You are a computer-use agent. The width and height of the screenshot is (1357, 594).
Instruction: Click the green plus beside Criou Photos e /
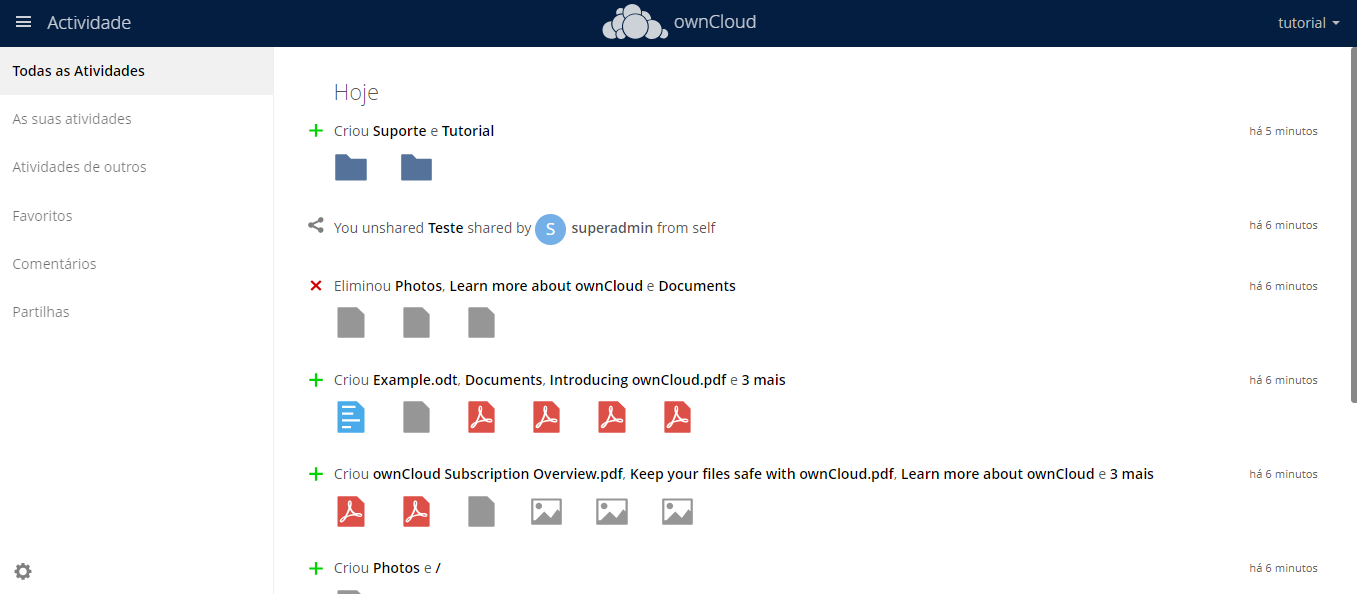coord(316,568)
